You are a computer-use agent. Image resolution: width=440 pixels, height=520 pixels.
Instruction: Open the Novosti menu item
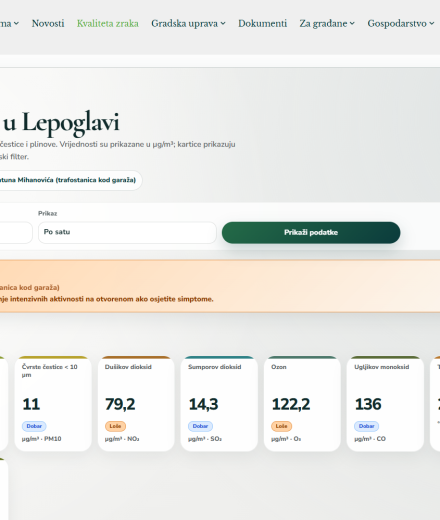(48, 23)
